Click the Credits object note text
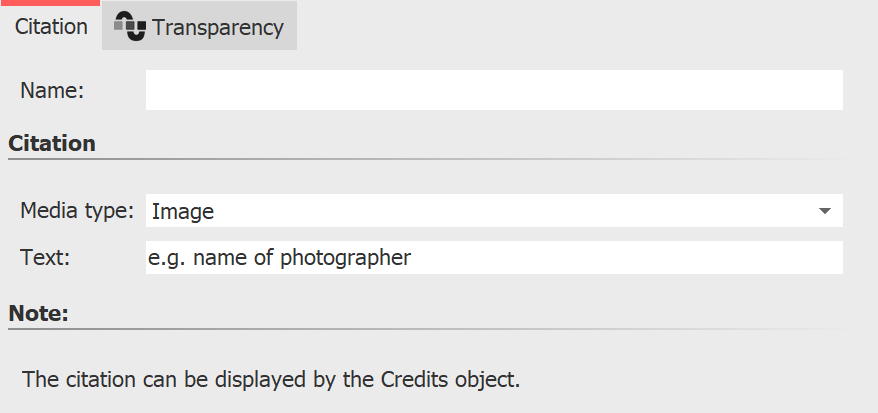Viewport: 878px width, 413px height. click(x=271, y=380)
